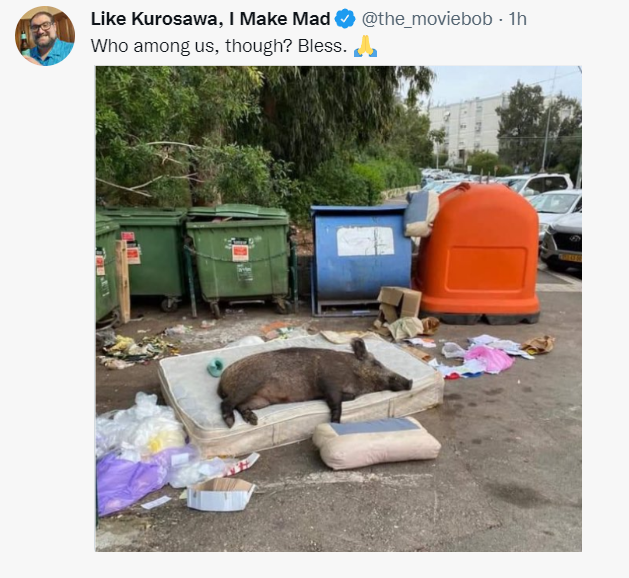Image resolution: width=629 pixels, height=578 pixels.
Task: Click the 1h timestamp of the tweet
Action: coord(517,19)
